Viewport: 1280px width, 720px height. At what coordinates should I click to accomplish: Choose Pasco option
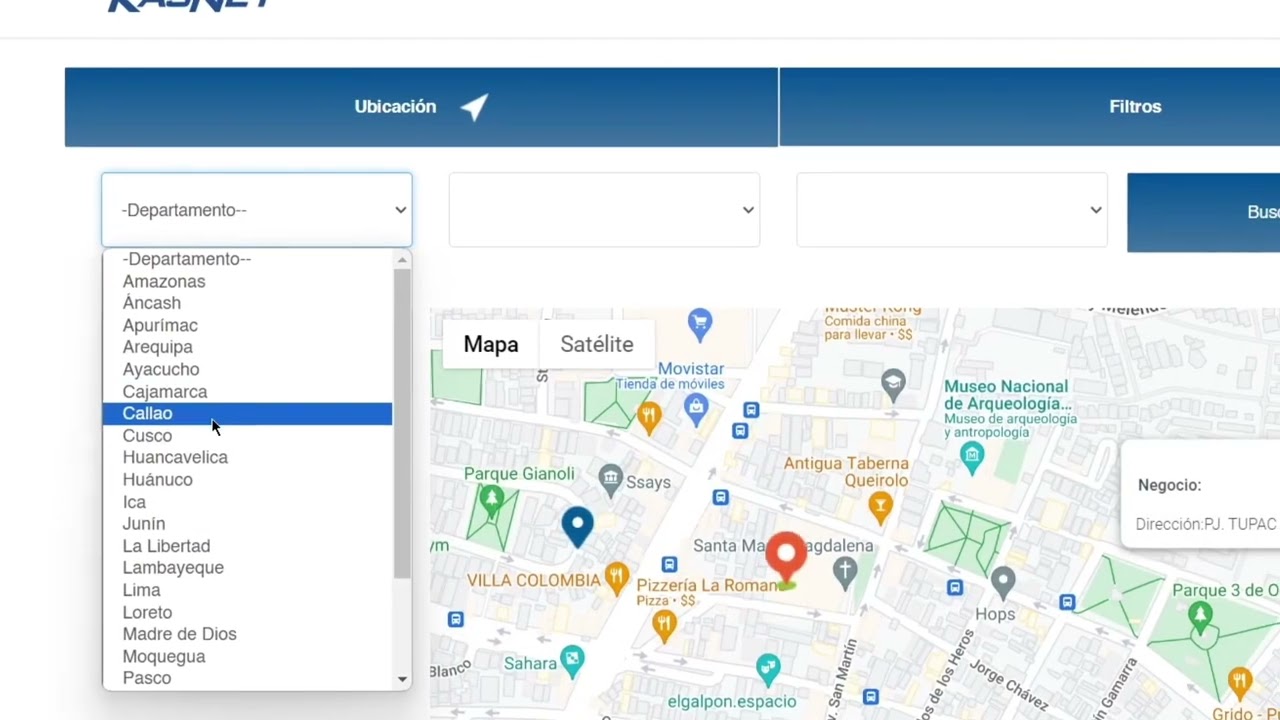(x=247, y=677)
